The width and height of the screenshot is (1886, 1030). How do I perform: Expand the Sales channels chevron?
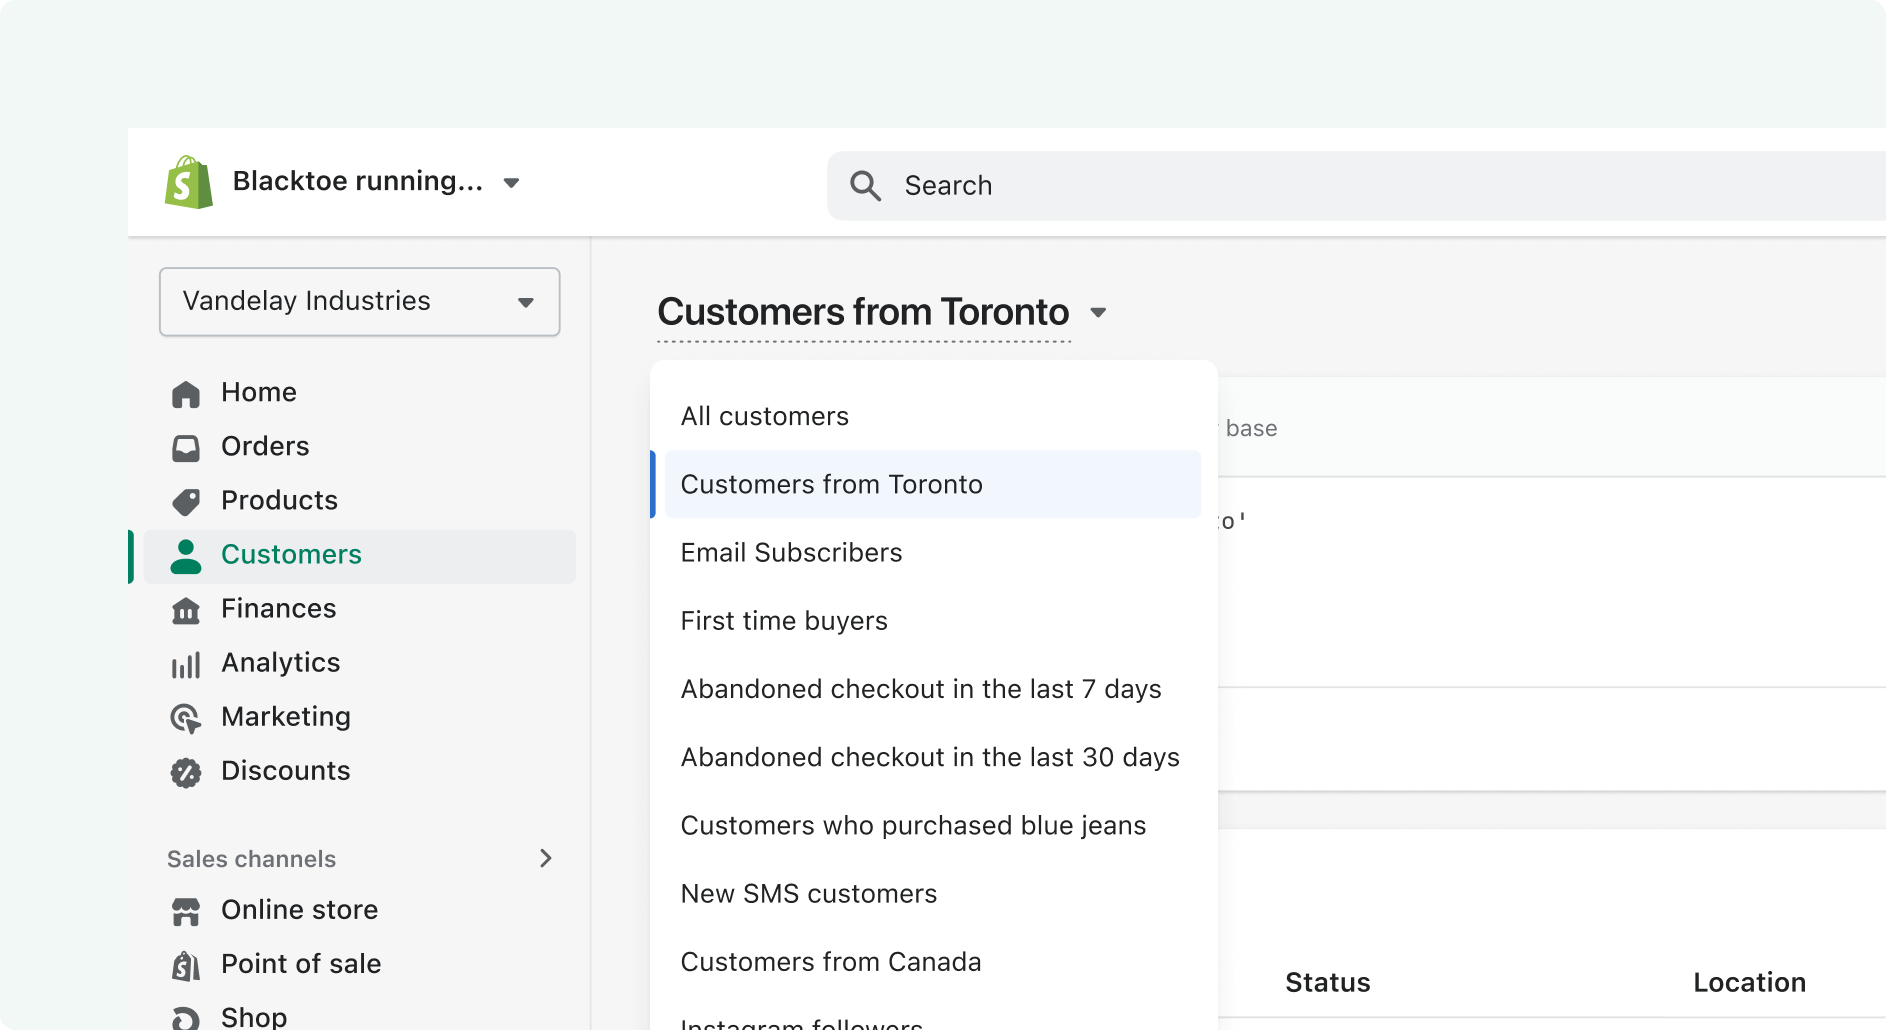[546, 858]
